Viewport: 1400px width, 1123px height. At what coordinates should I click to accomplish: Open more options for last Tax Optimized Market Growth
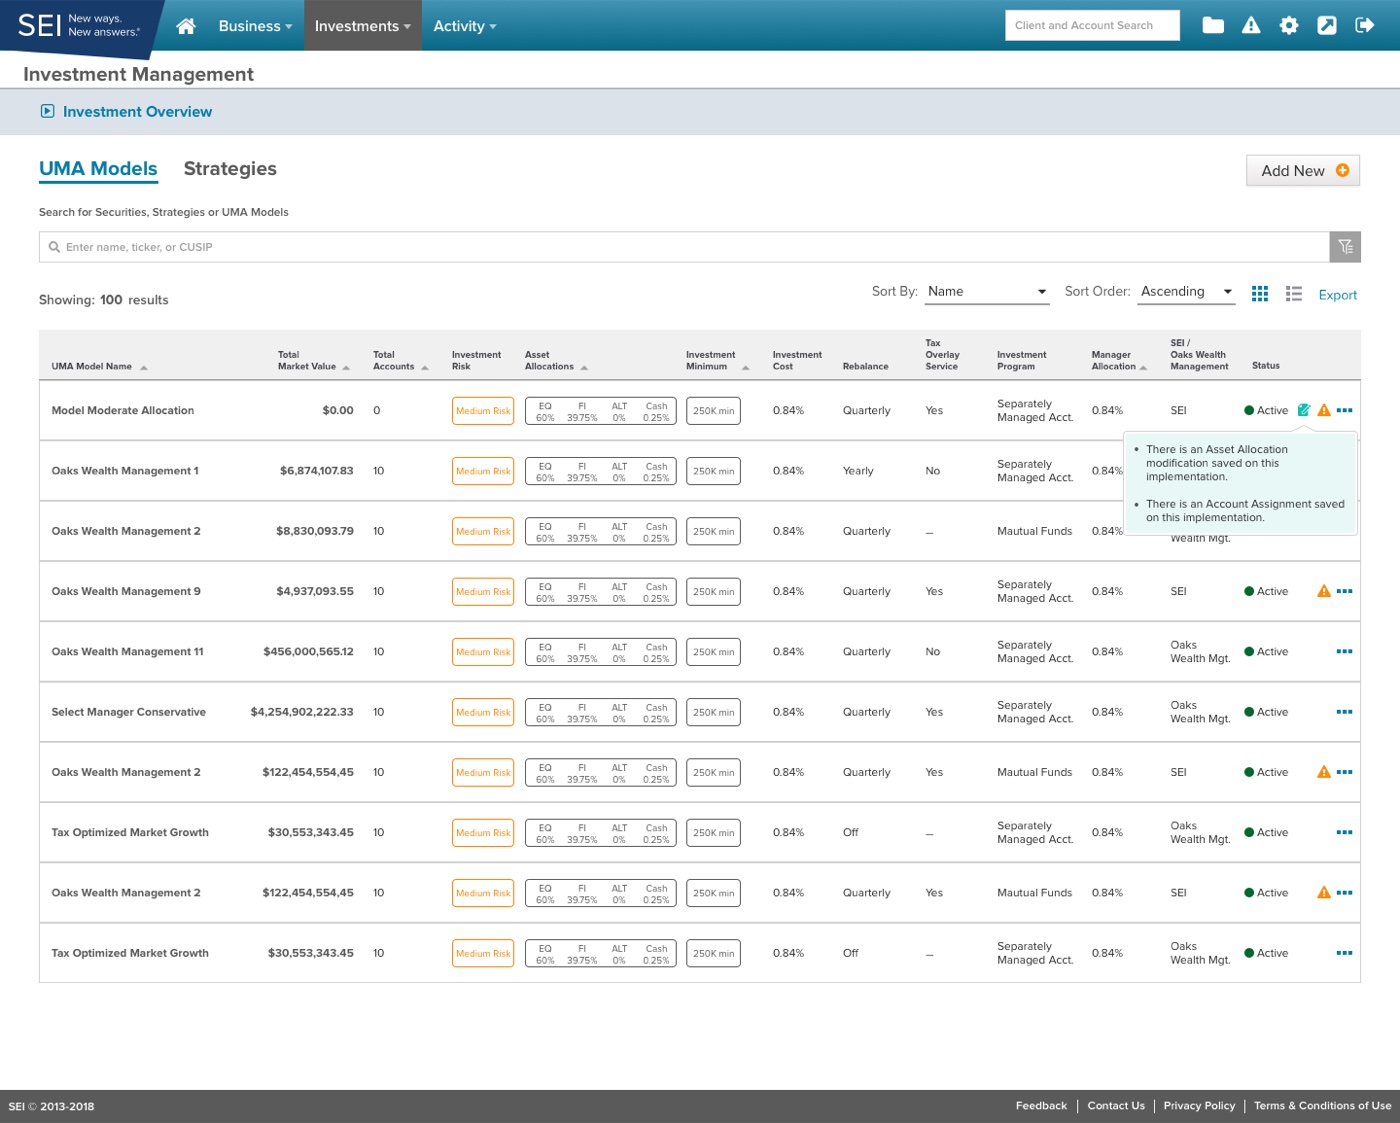(1344, 953)
